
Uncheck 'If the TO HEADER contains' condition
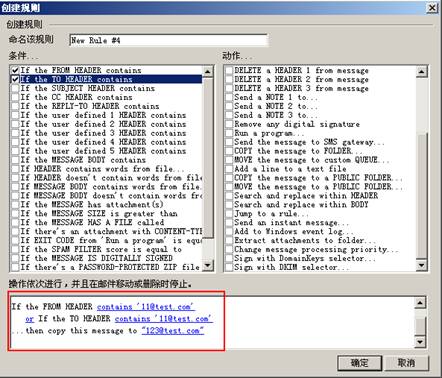tap(15, 79)
